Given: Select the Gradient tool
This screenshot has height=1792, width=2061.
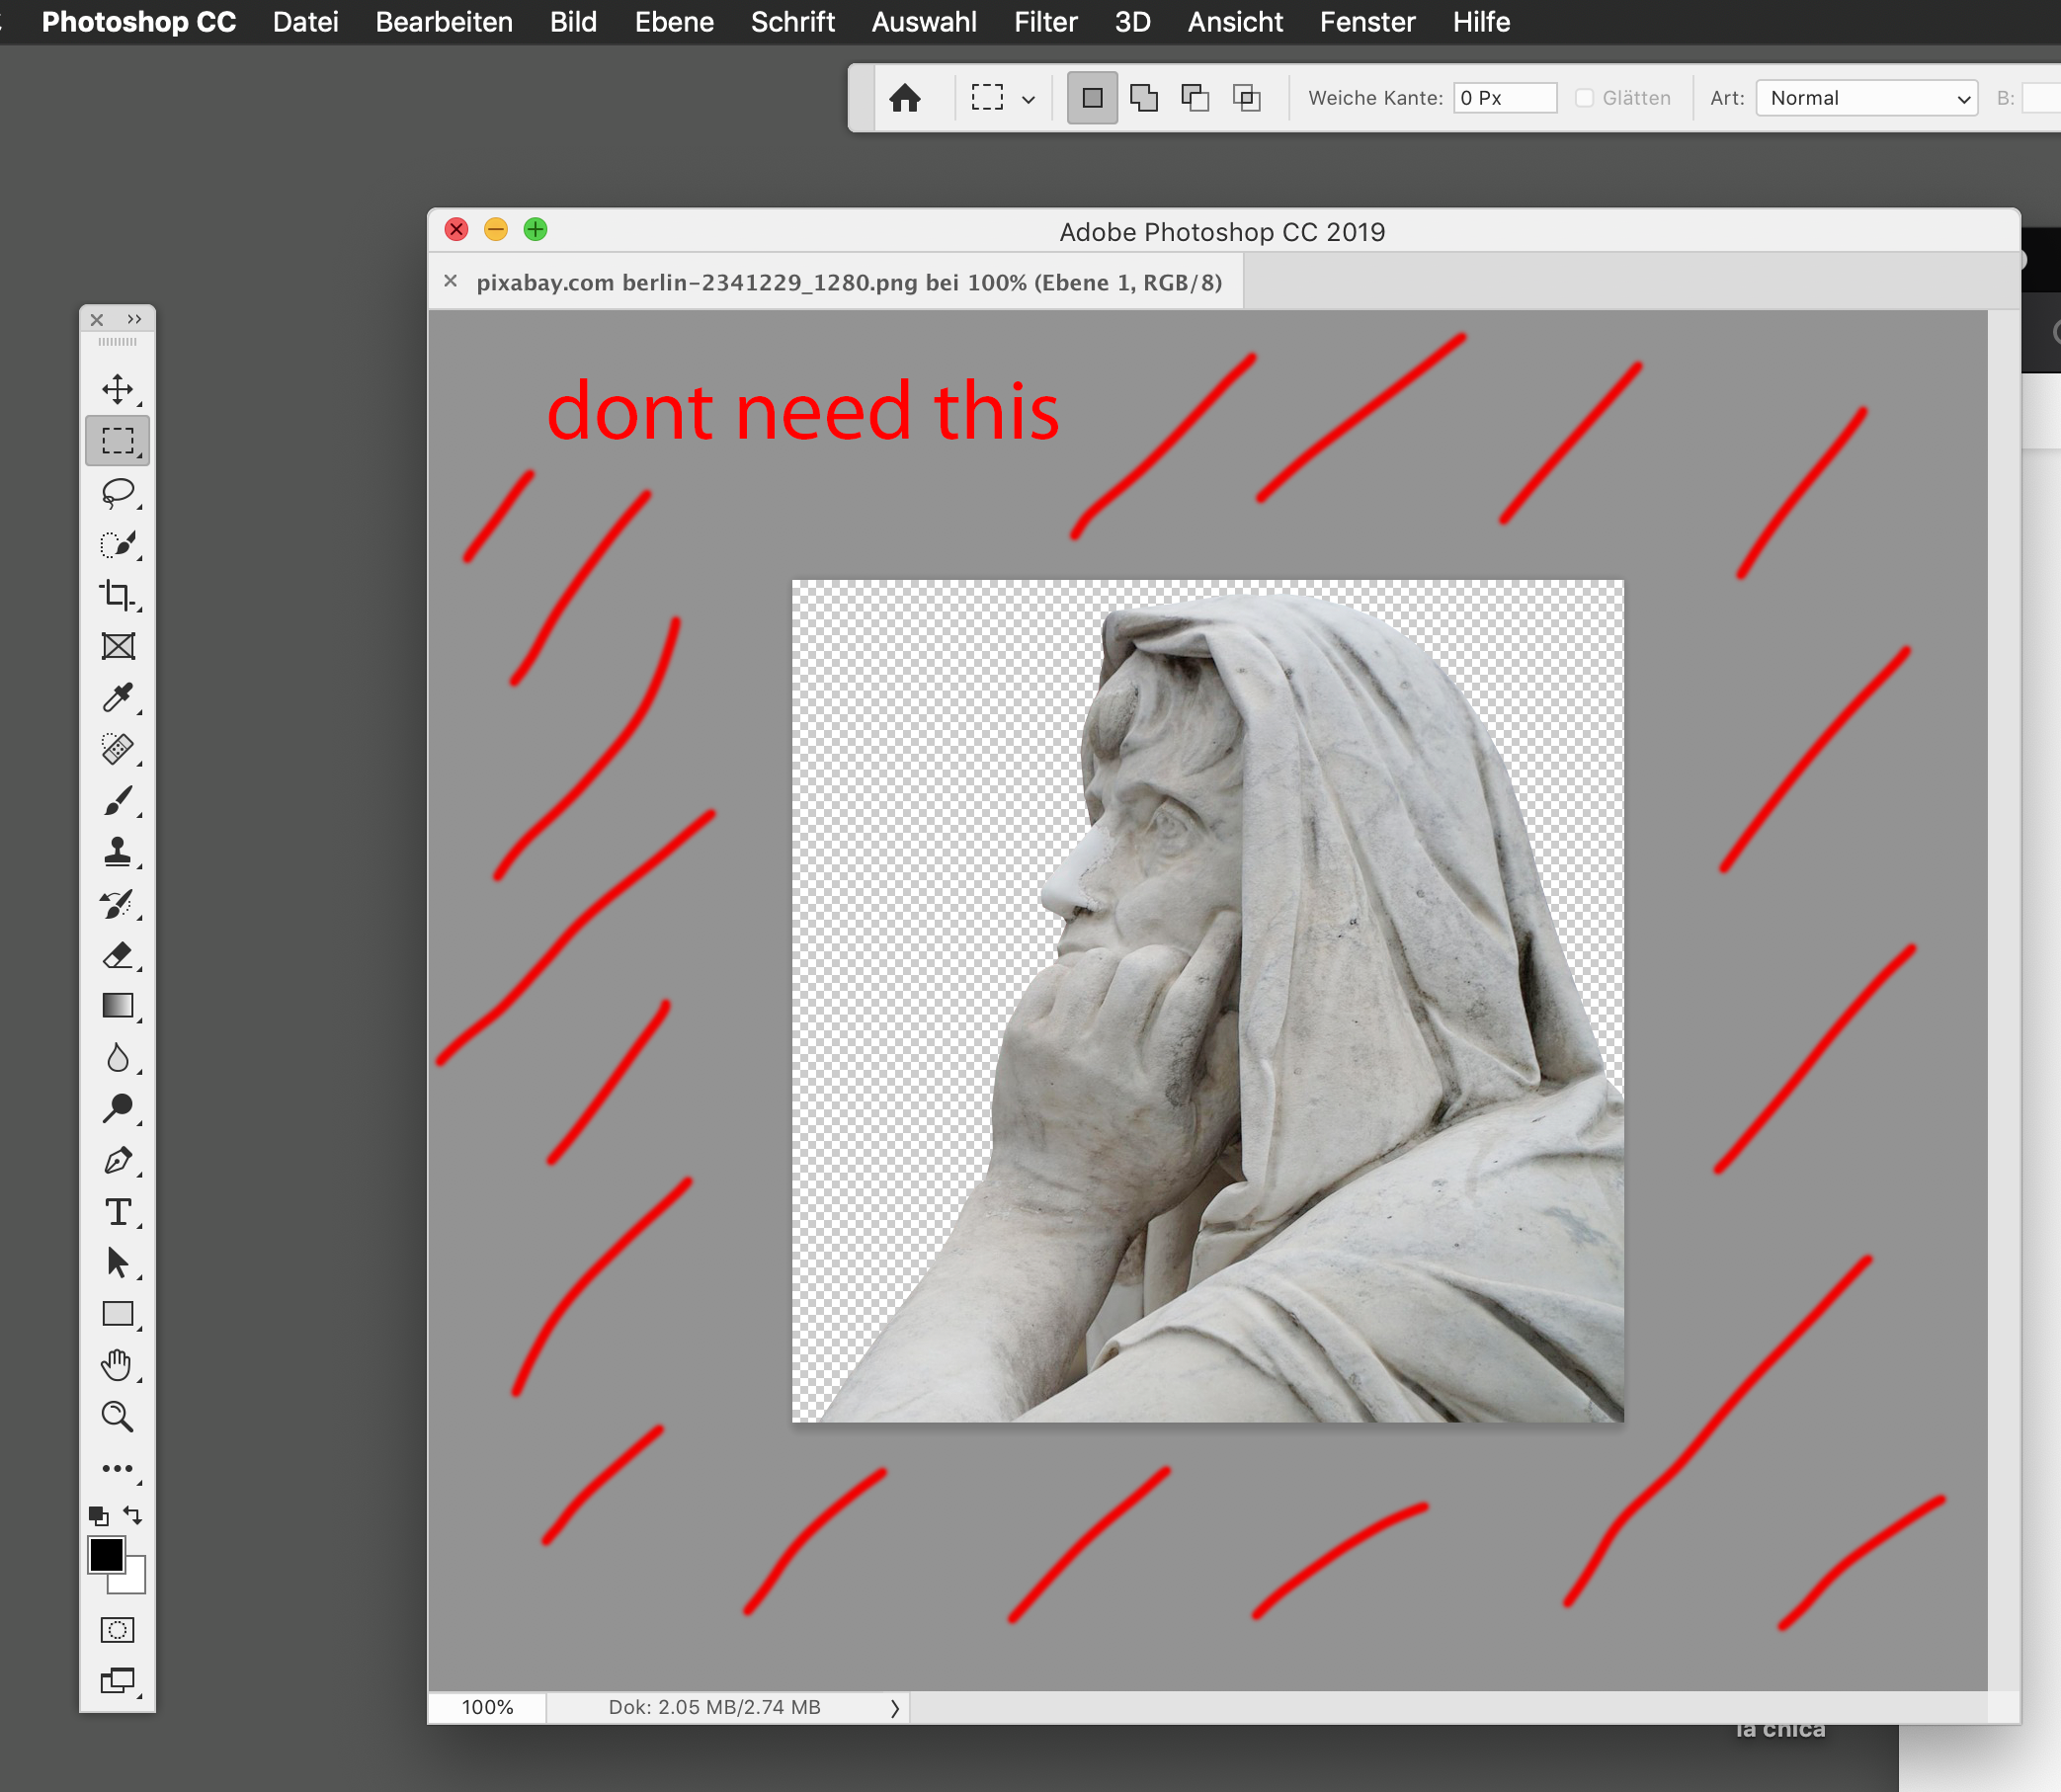Looking at the screenshot, I should [117, 1006].
